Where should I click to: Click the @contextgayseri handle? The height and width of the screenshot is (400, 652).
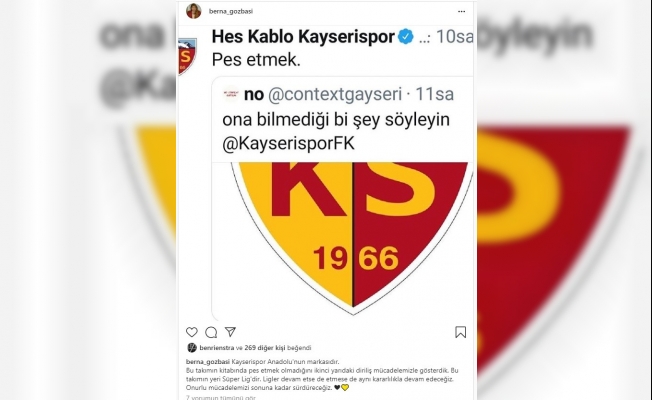click(x=335, y=94)
